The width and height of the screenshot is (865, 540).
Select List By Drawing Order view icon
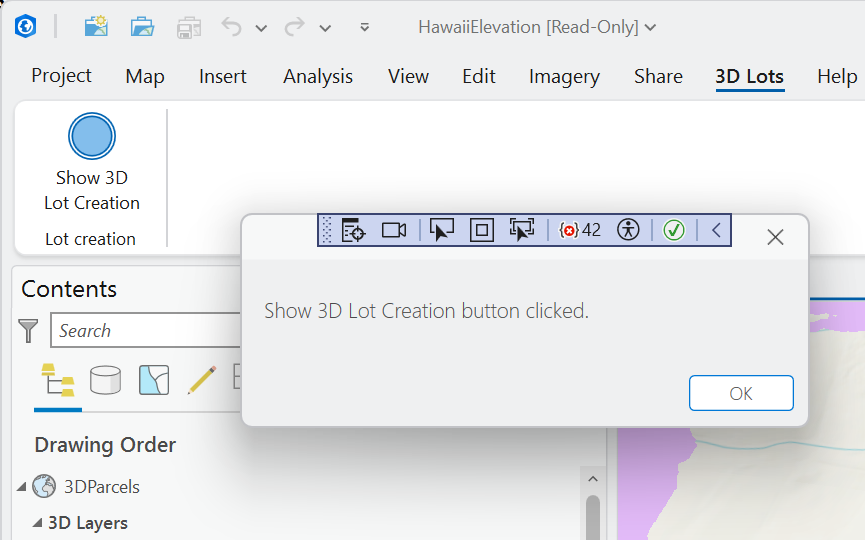coord(58,380)
